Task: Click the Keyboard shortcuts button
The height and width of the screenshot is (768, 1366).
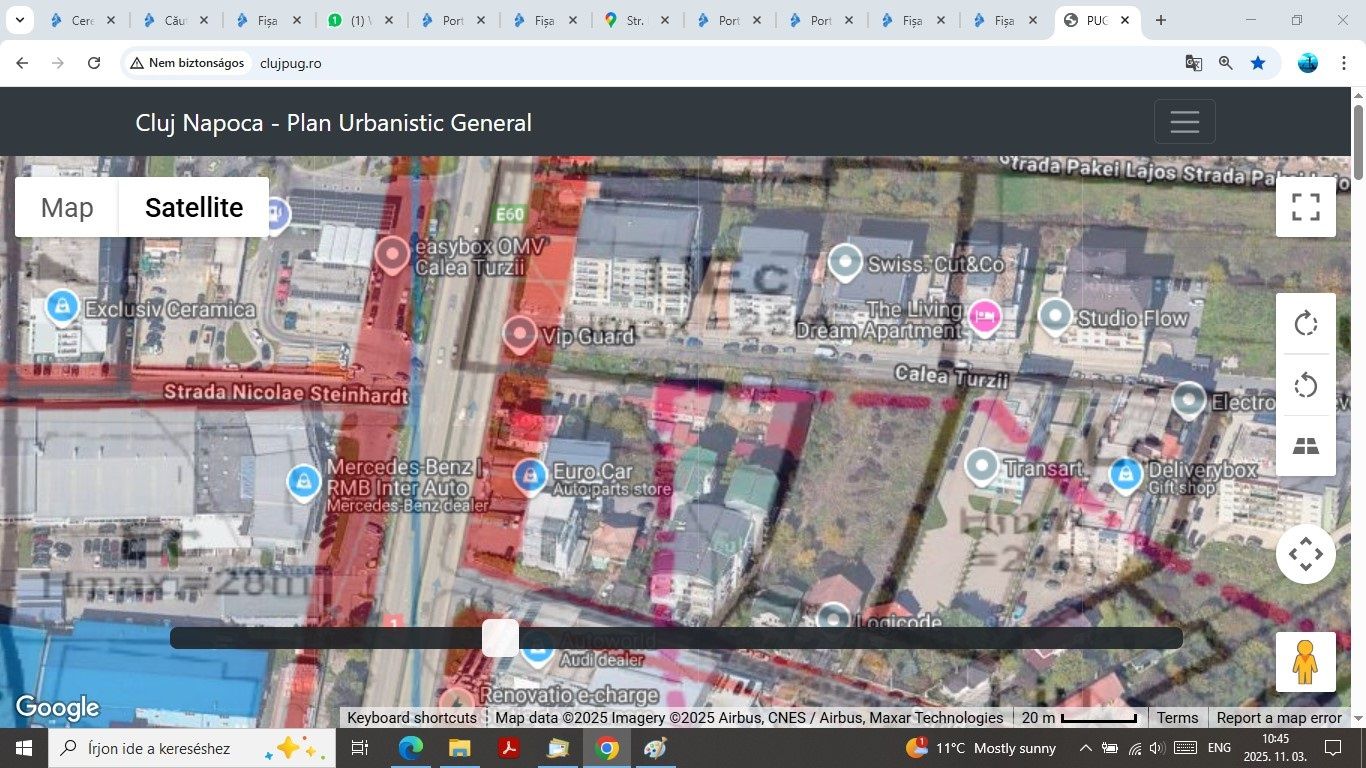Action: [x=412, y=718]
